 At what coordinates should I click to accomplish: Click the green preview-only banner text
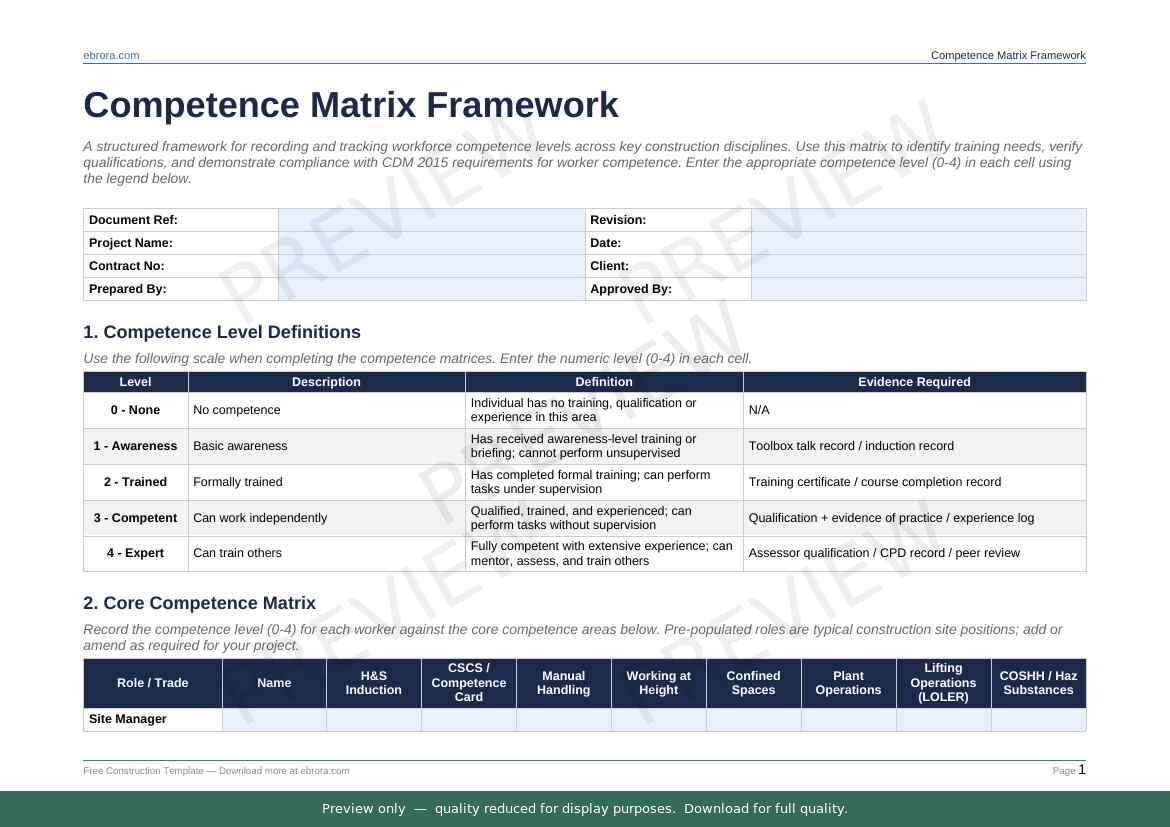(x=584, y=809)
